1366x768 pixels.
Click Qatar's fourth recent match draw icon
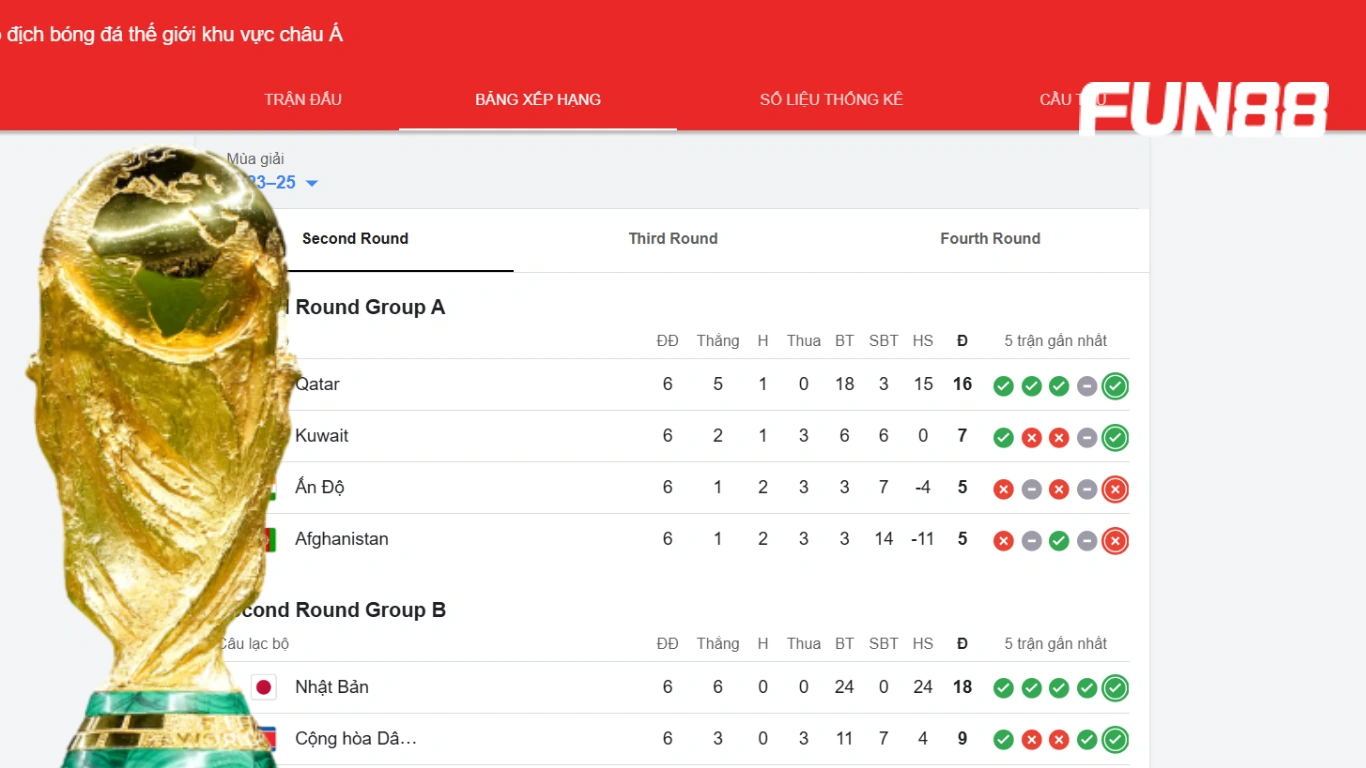coord(1087,386)
